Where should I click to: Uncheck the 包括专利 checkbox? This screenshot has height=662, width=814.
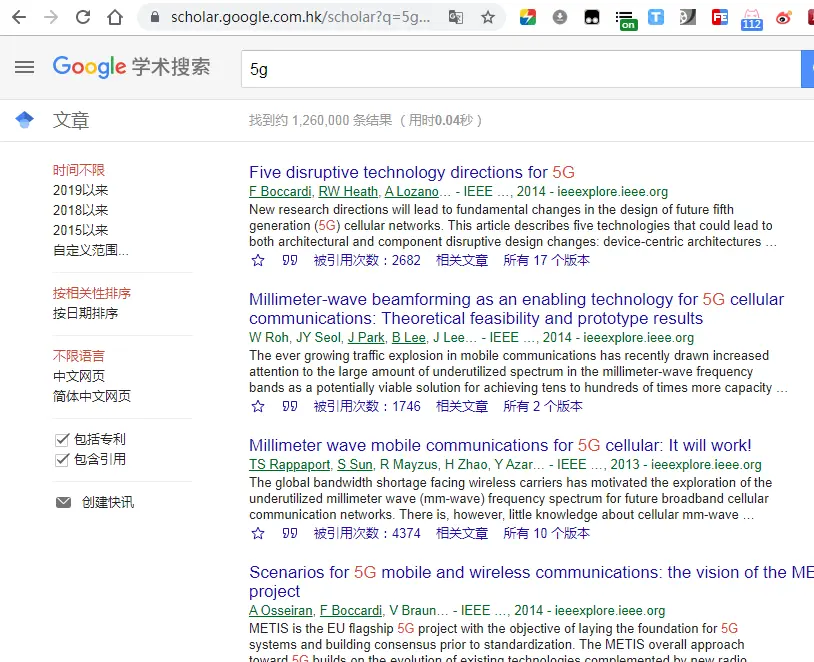pyautogui.click(x=62, y=440)
